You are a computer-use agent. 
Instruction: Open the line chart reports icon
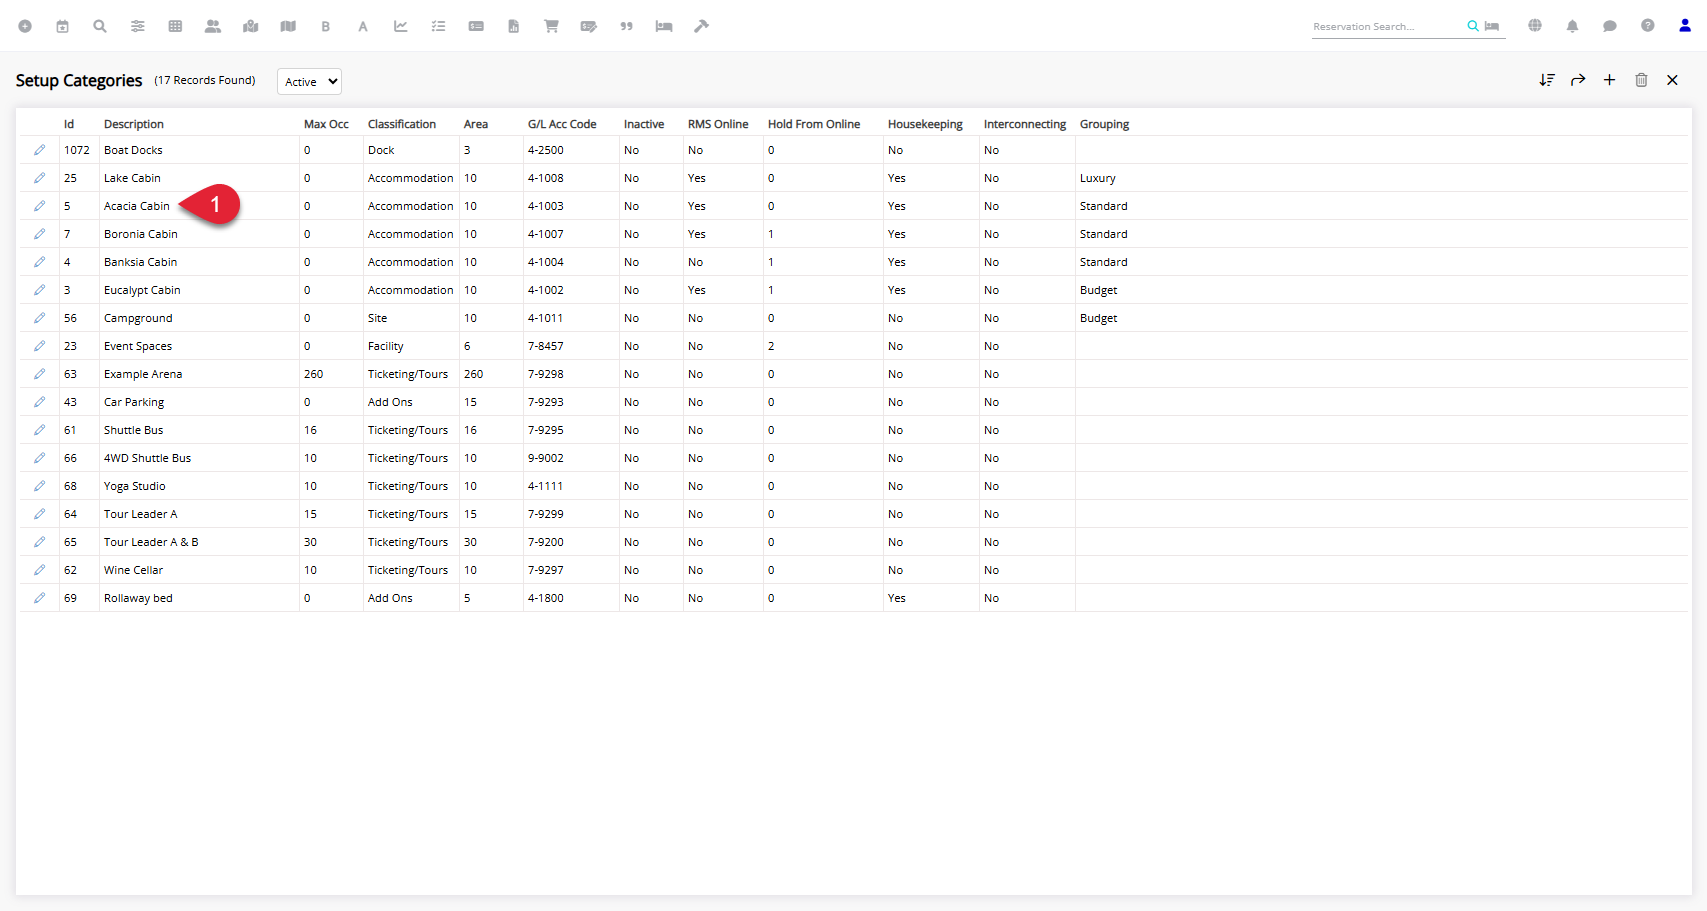pos(401,26)
